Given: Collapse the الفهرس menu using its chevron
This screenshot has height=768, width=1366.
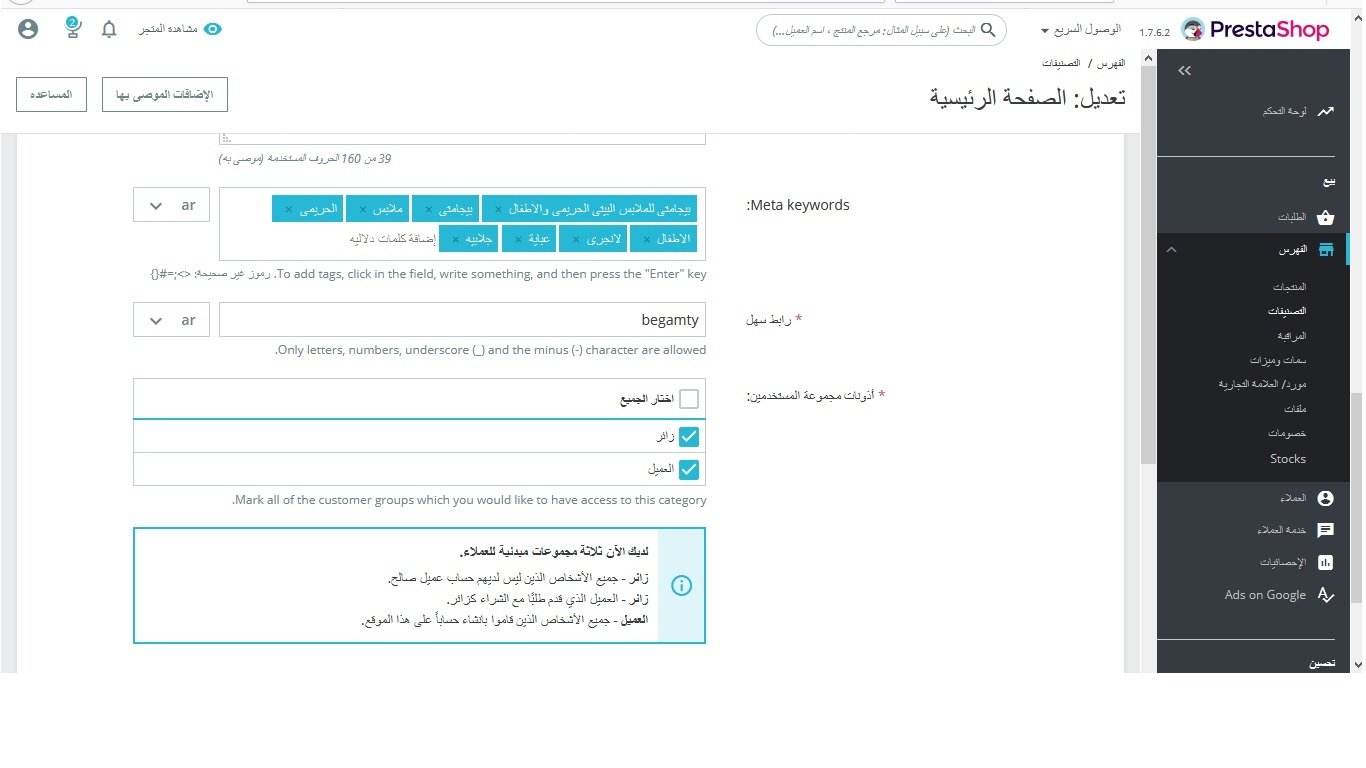Looking at the screenshot, I should [1172, 250].
